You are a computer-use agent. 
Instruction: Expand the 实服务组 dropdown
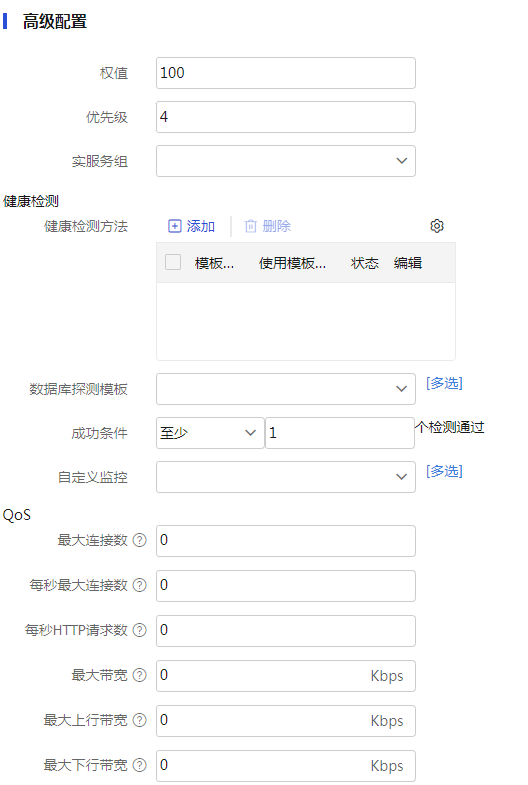coord(286,161)
